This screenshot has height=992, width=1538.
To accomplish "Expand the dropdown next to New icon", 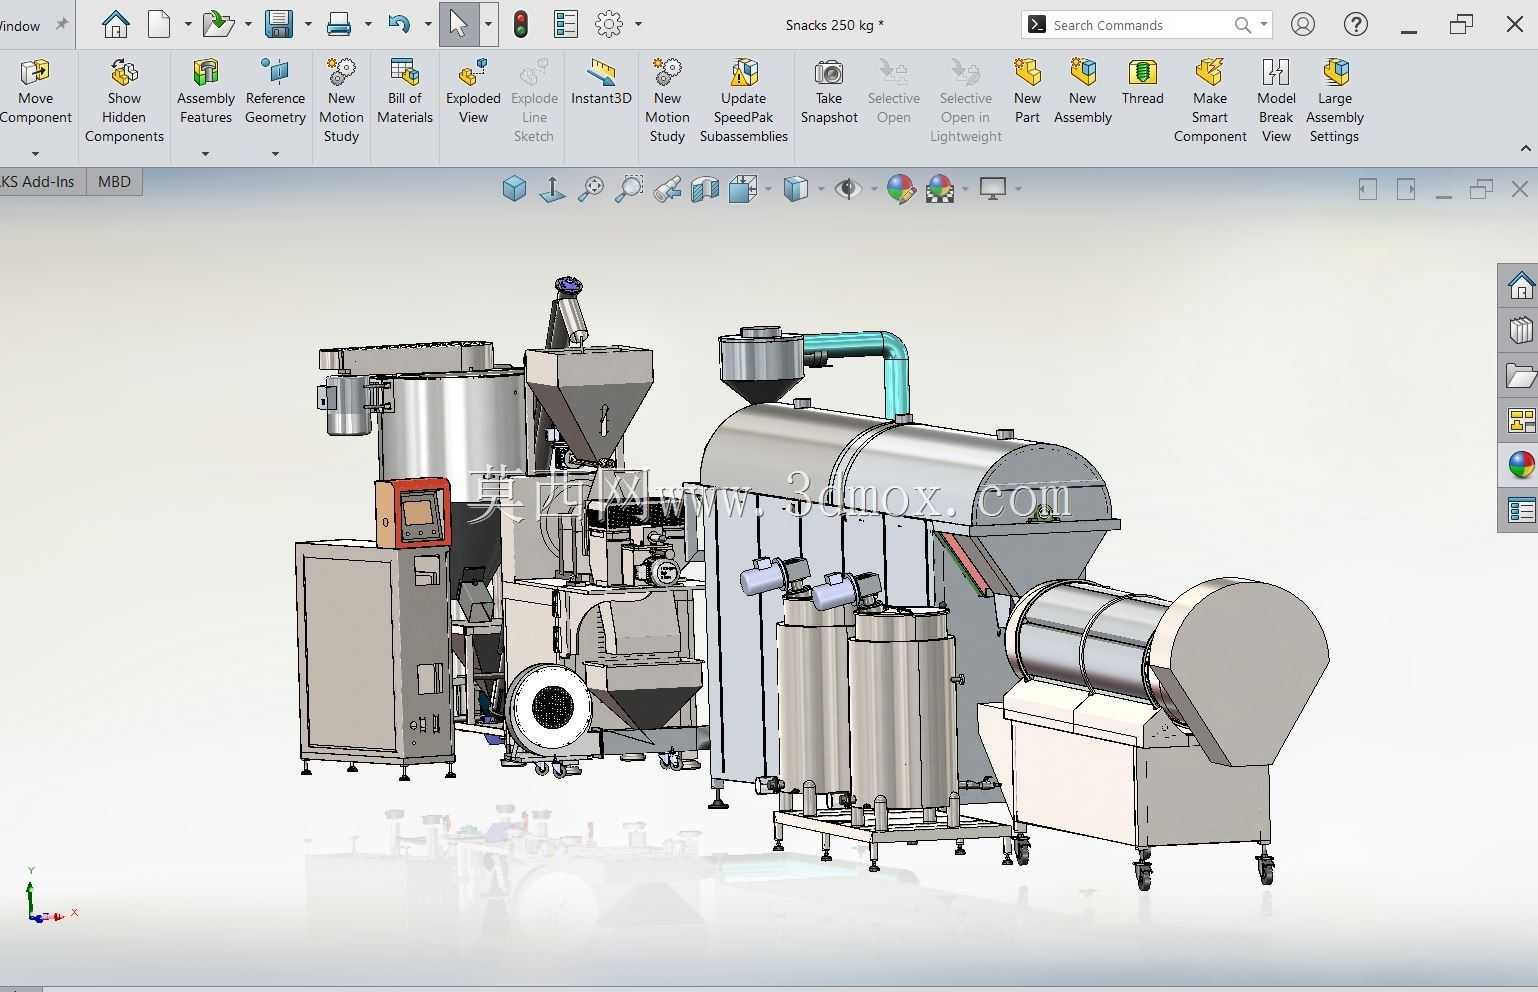I will (x=187, y=24).
